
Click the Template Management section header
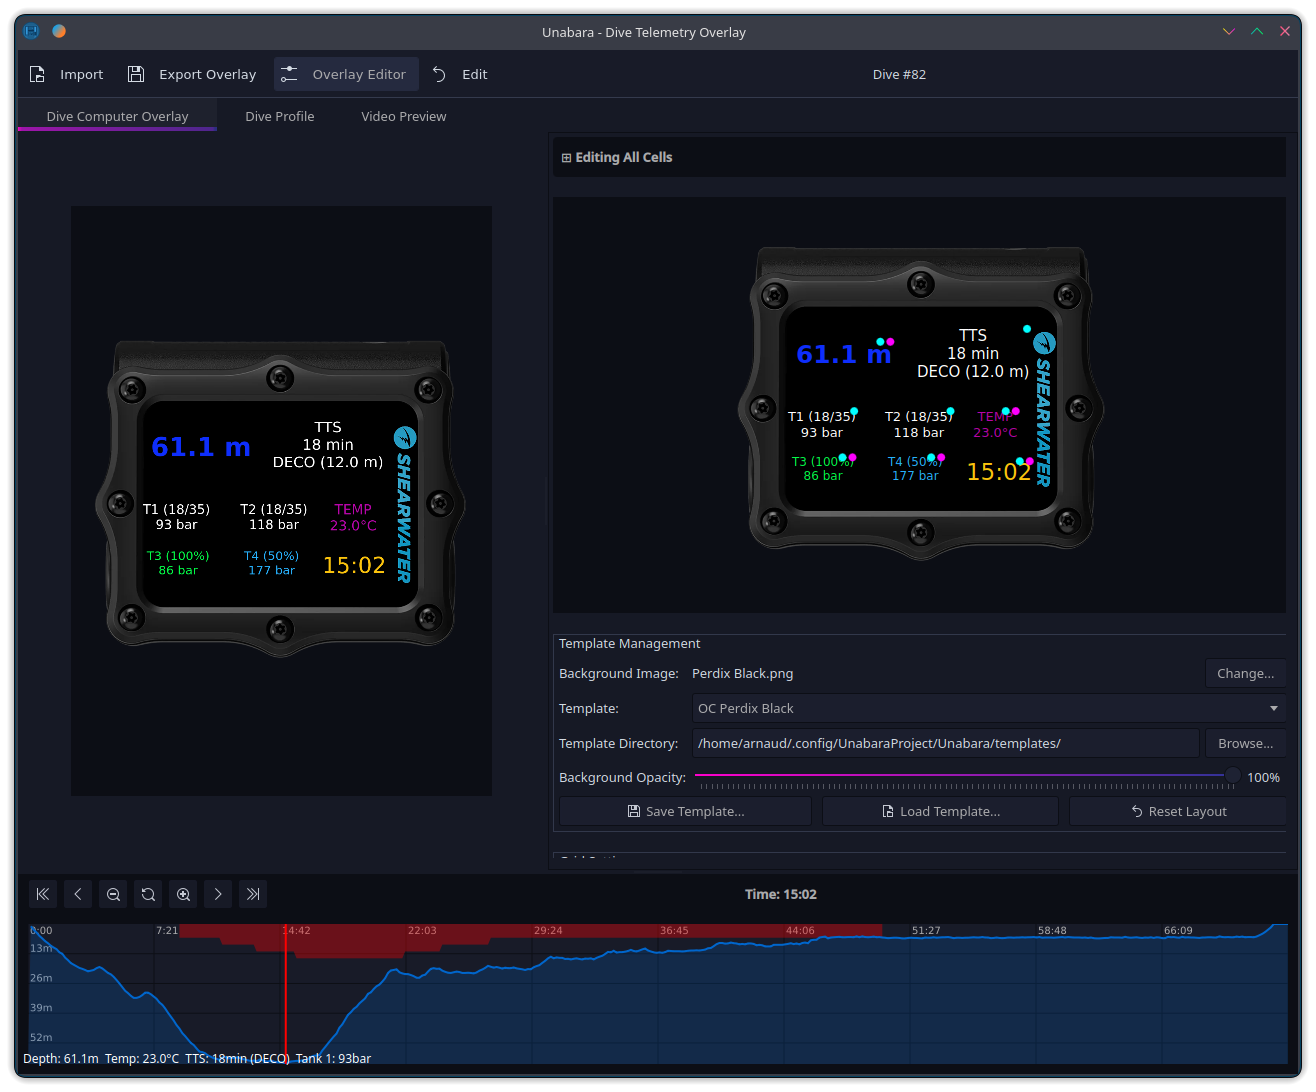[629, 643]
